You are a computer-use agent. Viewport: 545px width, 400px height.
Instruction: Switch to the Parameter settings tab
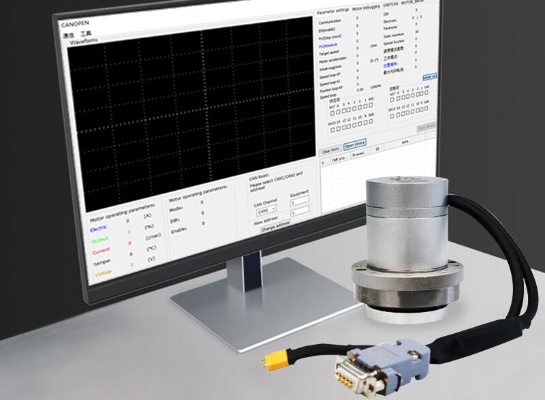333,11
